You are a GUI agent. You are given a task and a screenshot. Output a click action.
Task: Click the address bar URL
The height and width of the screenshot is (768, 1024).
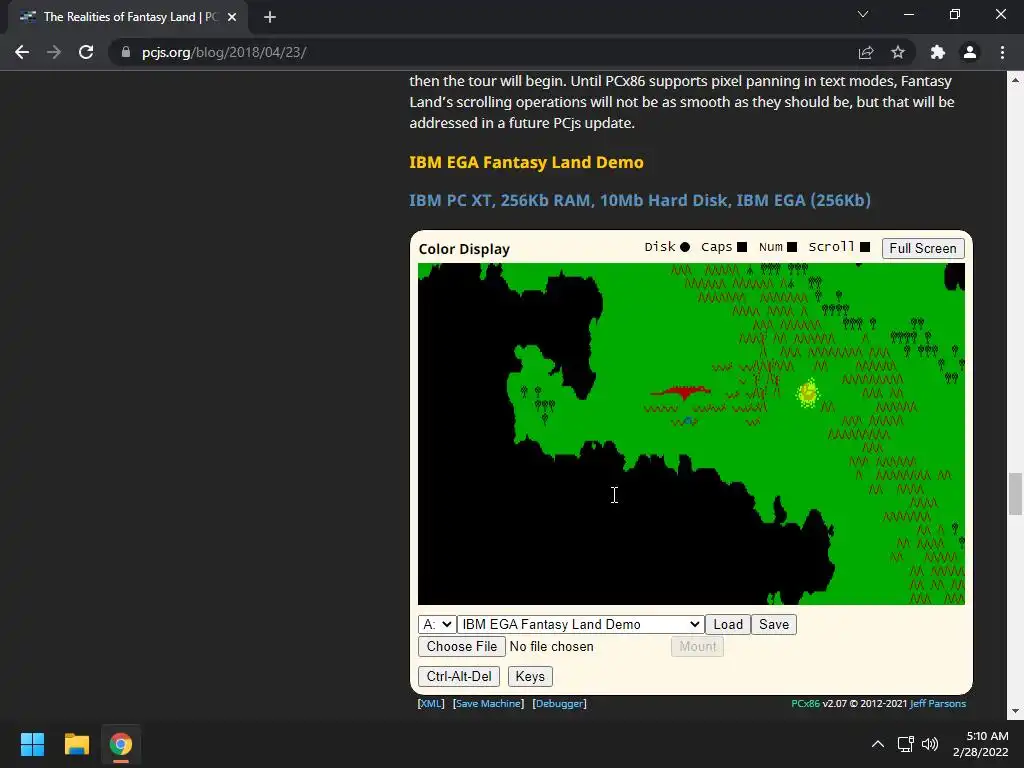click(x=224, y=52)
